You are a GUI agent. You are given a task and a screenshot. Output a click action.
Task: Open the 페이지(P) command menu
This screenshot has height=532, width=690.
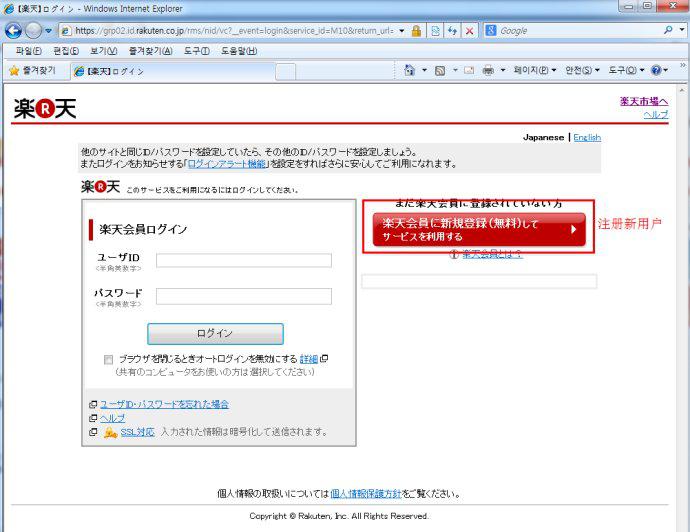click(535, 70)
